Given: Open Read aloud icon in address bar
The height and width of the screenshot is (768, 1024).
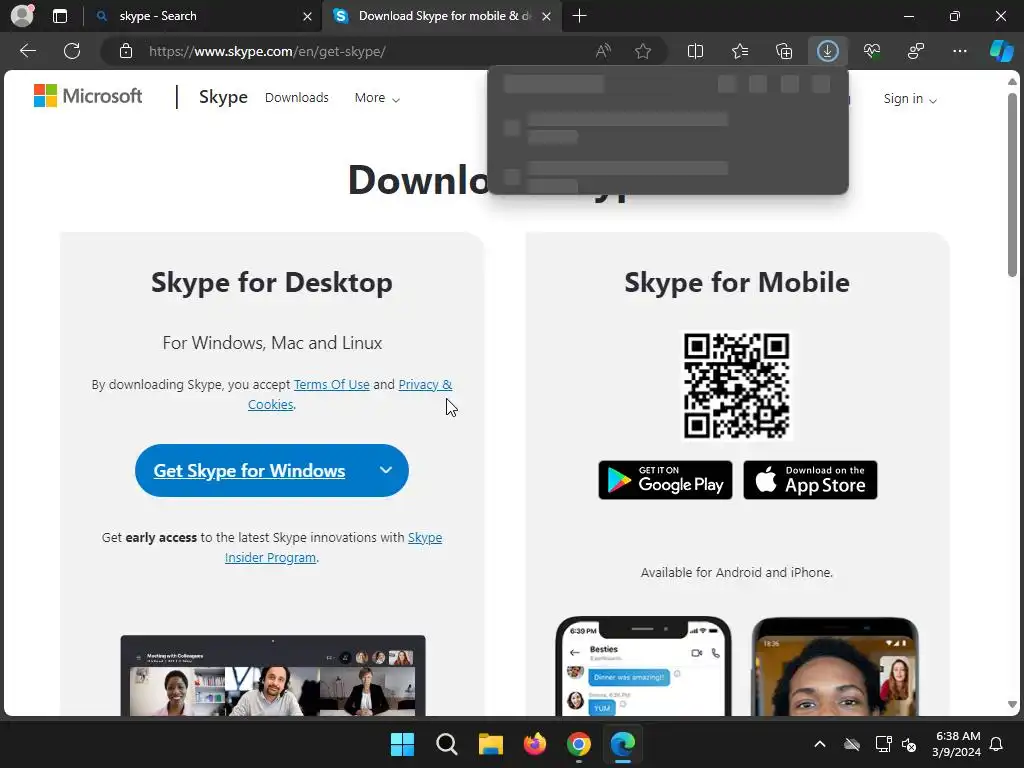Looking at the screenshot, I should tap(603, 51).
